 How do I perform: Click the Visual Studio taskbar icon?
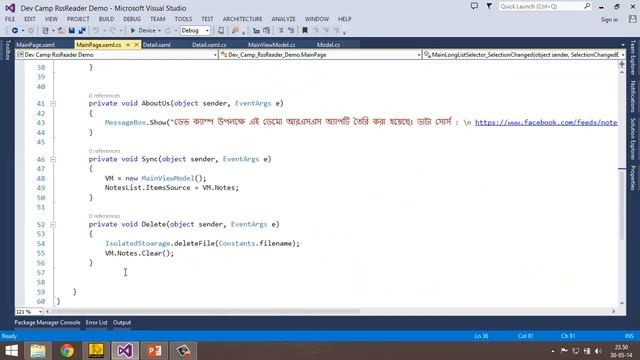click(125, 351)
